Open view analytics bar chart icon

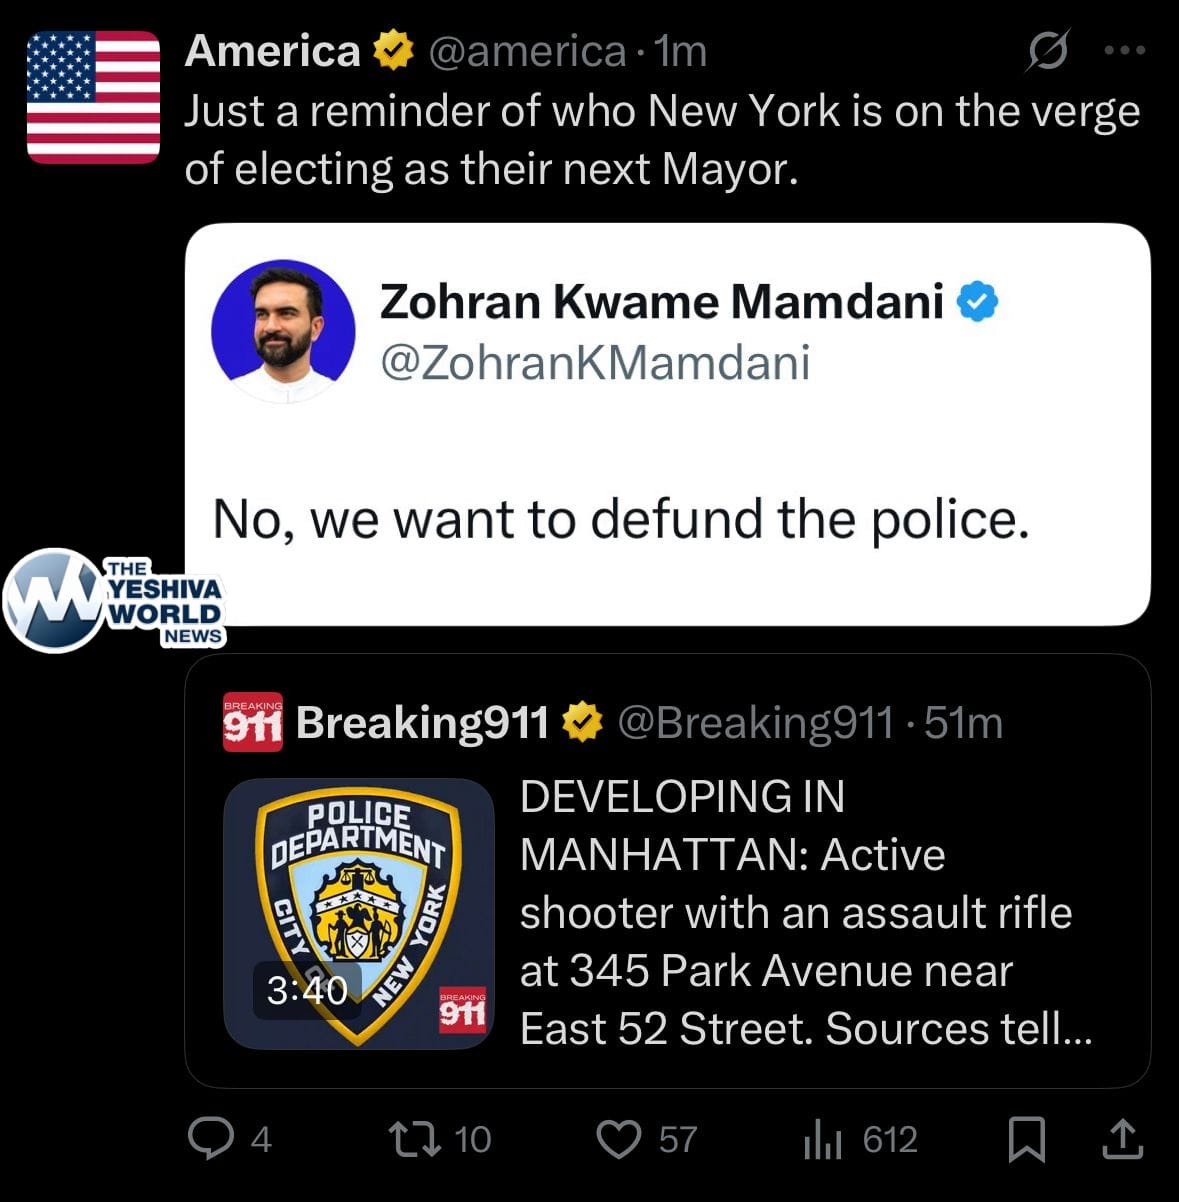pos(823,1139)
